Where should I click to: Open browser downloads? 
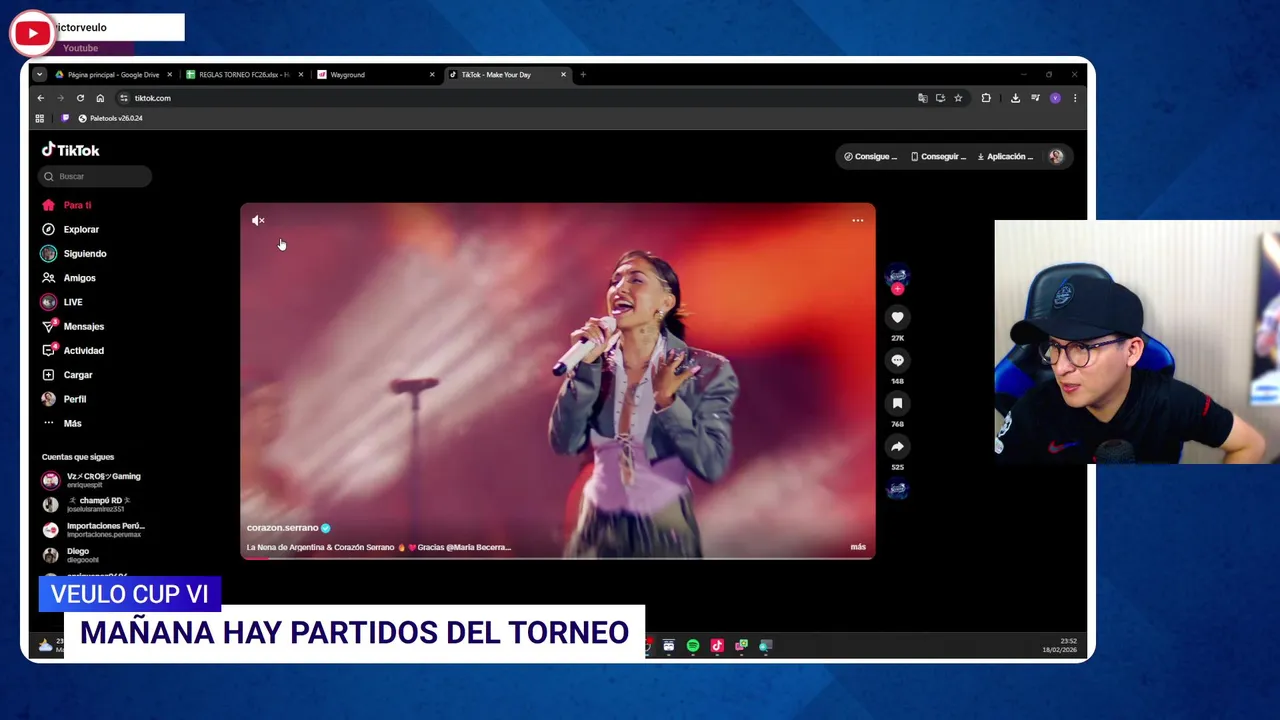tap(1015, 98)
